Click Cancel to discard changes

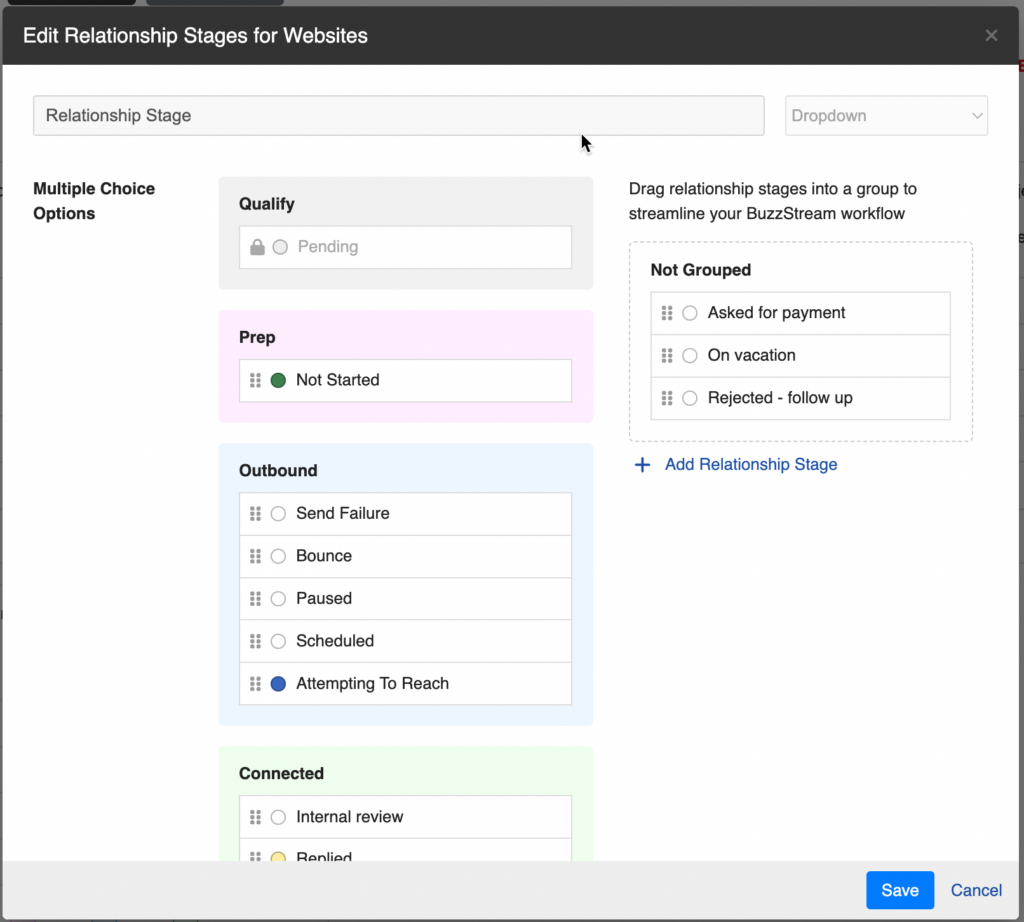pos(975,890)
